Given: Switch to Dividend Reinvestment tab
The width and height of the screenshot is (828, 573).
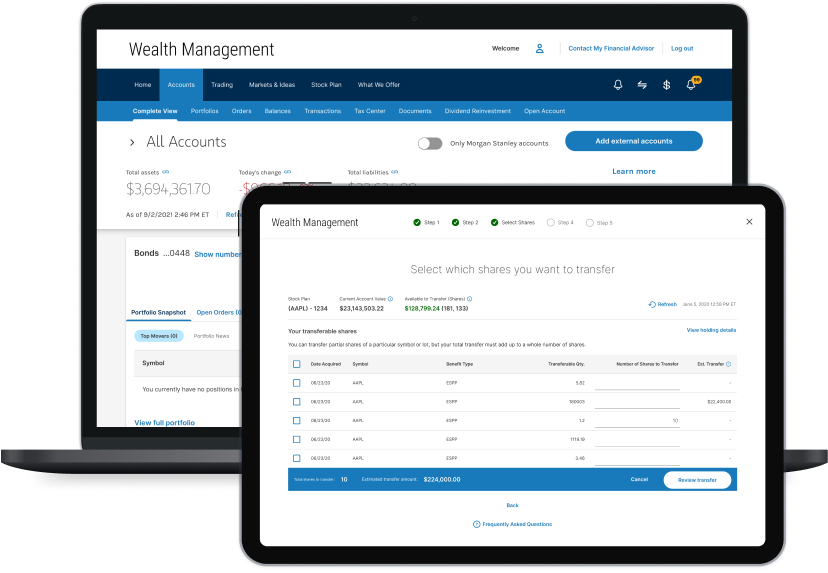Looking at the screenshot, I should point(477,111).
